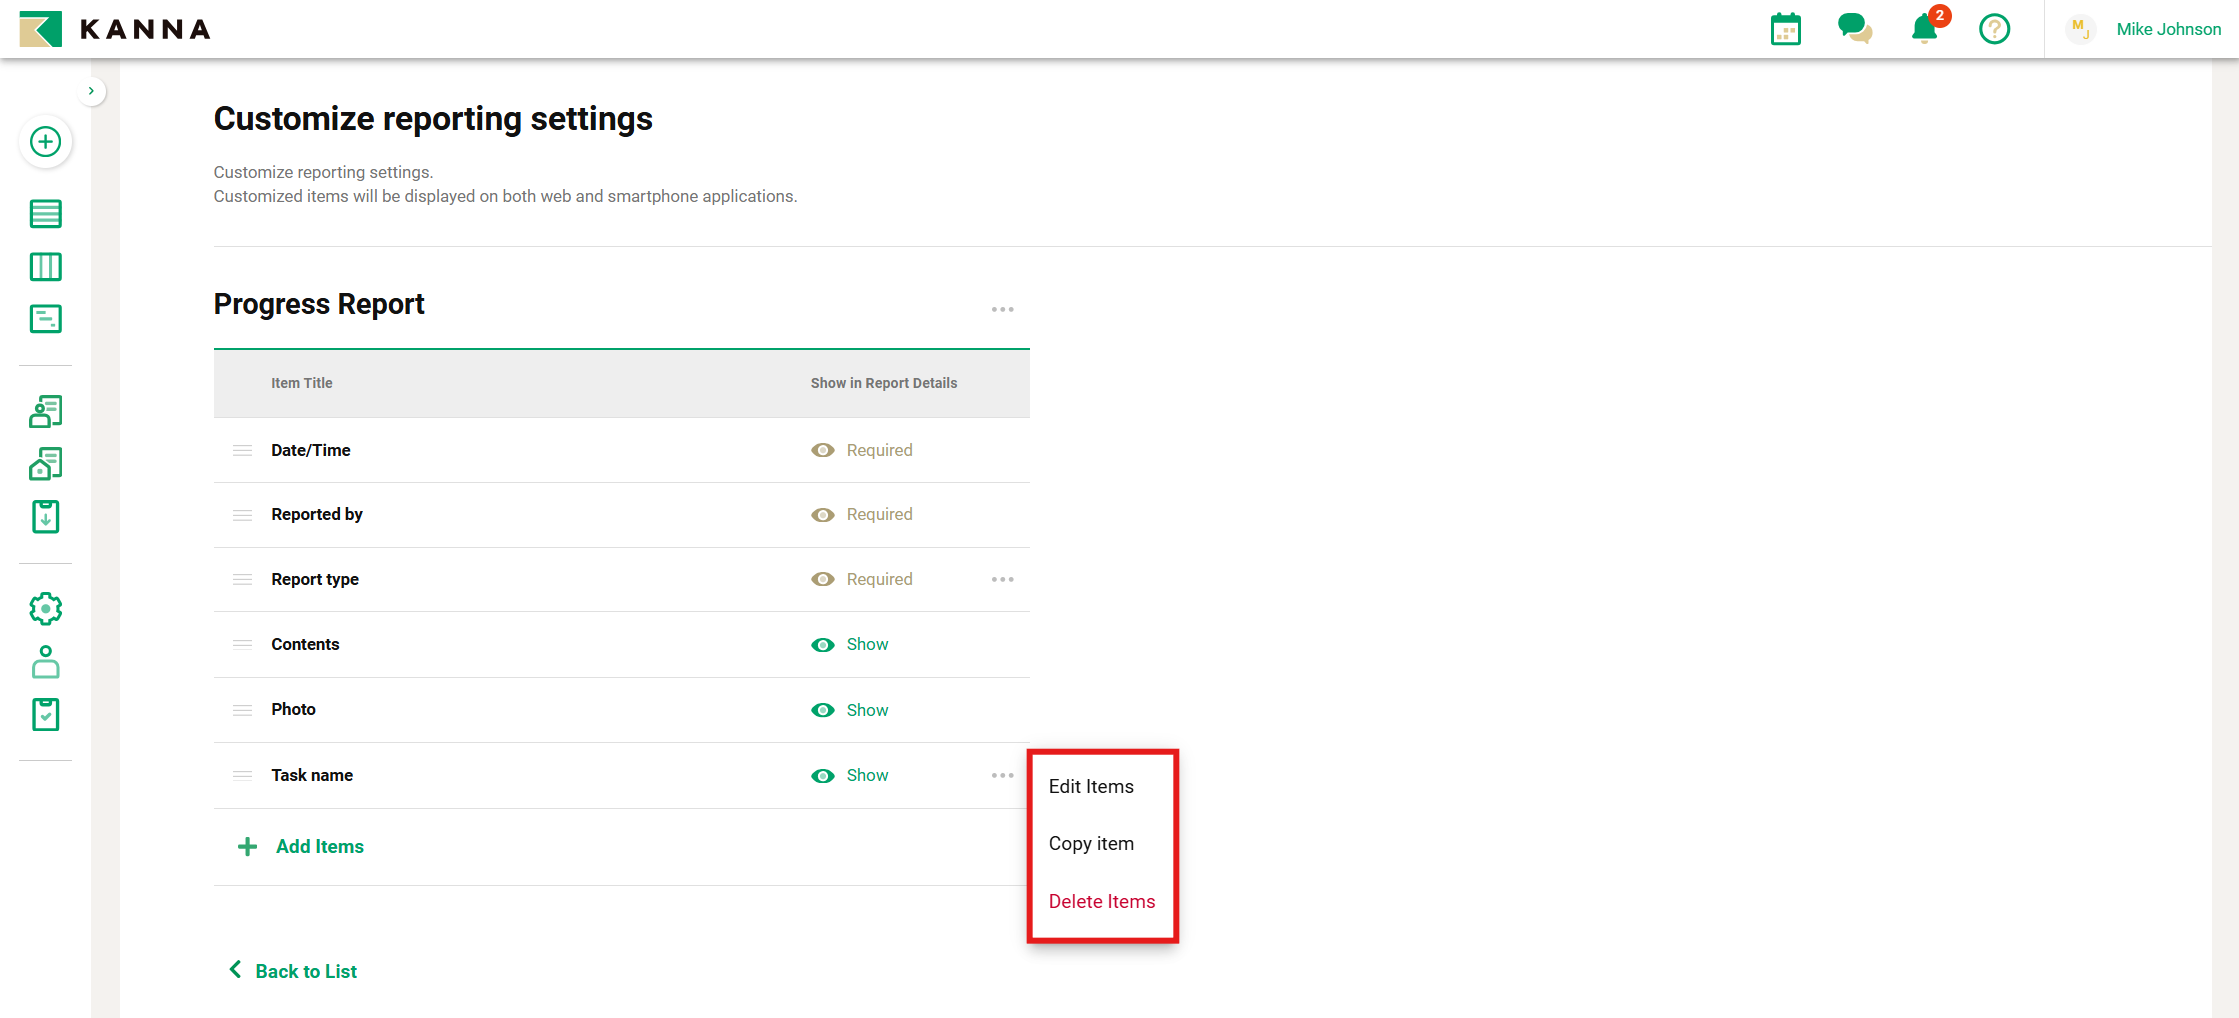The height and width of the screenshot is (1018, 2239).
Task: Open the chat messages icon
Action: tap(1854, 29)
